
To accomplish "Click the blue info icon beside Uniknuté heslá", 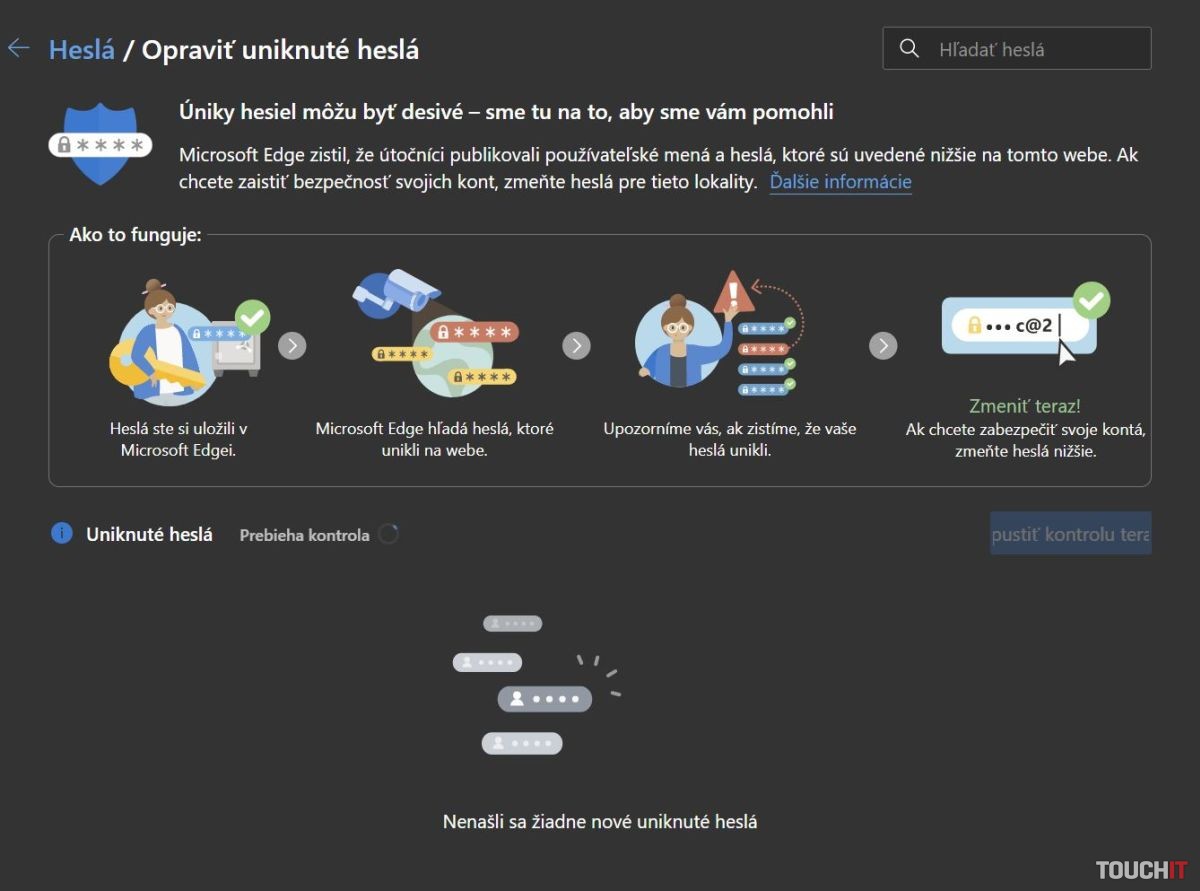I will pyautogui.click(x=62, y=534).
